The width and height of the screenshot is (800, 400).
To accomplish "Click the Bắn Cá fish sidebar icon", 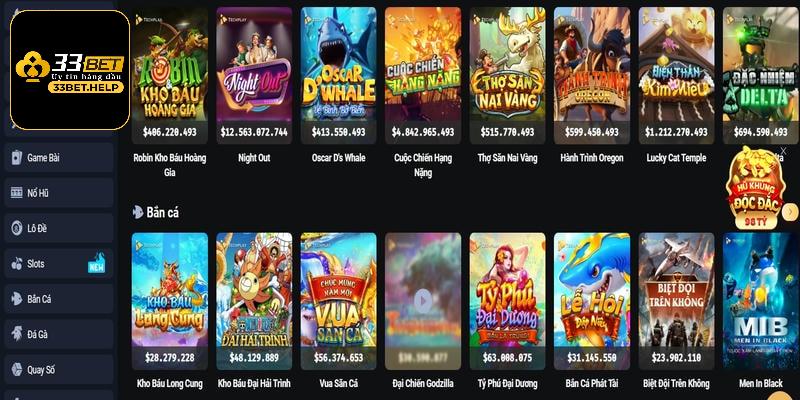I will 17,299.
